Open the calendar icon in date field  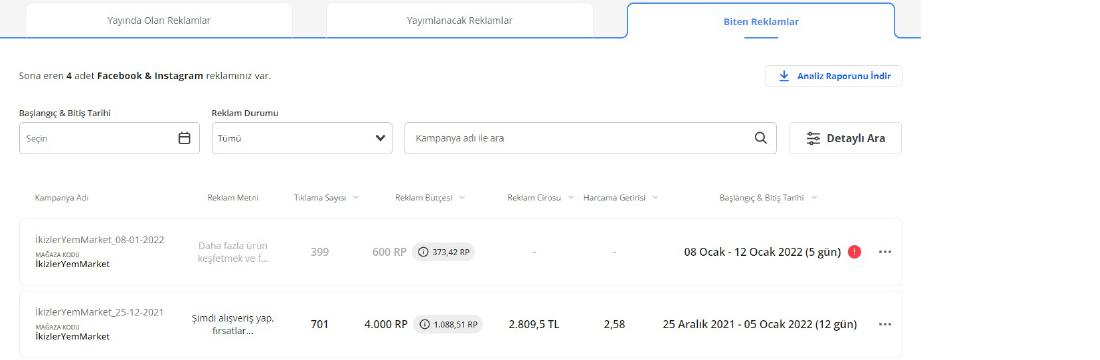185,138
